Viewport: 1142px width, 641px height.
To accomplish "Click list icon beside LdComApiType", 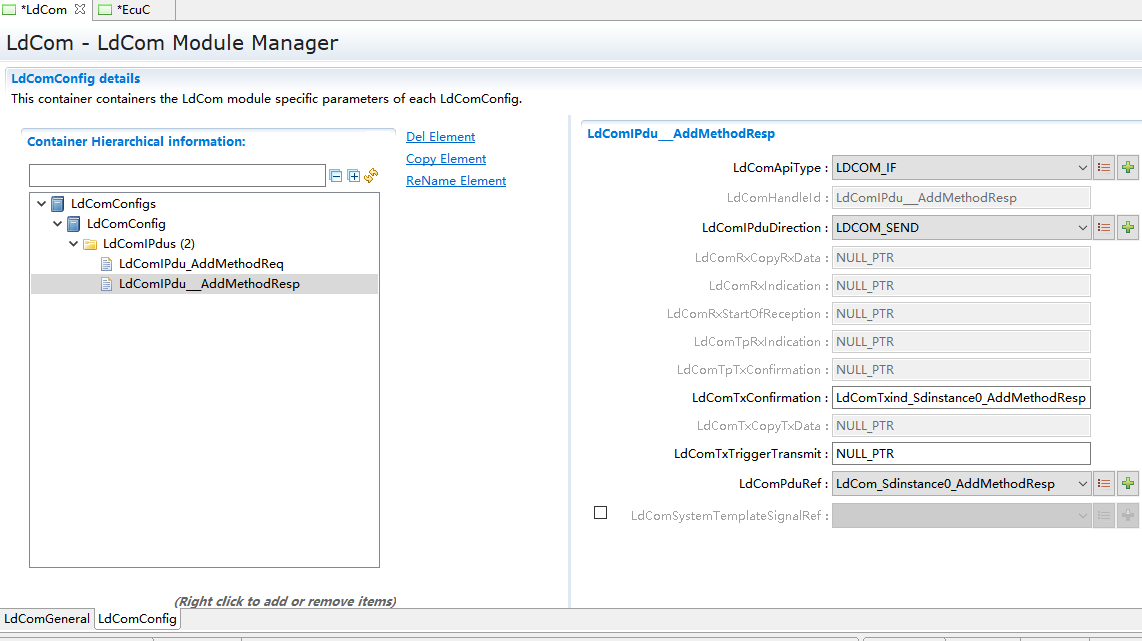I will point(1104,168).
